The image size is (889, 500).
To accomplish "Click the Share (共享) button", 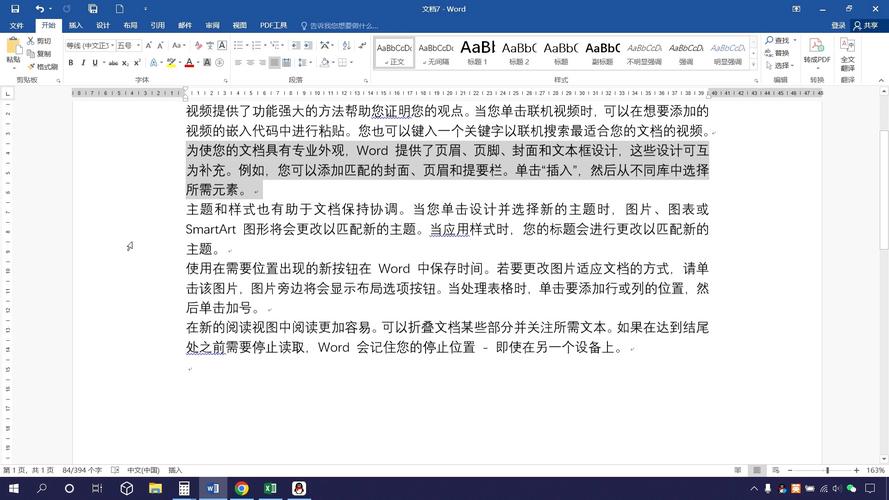I will coord(866,25).
